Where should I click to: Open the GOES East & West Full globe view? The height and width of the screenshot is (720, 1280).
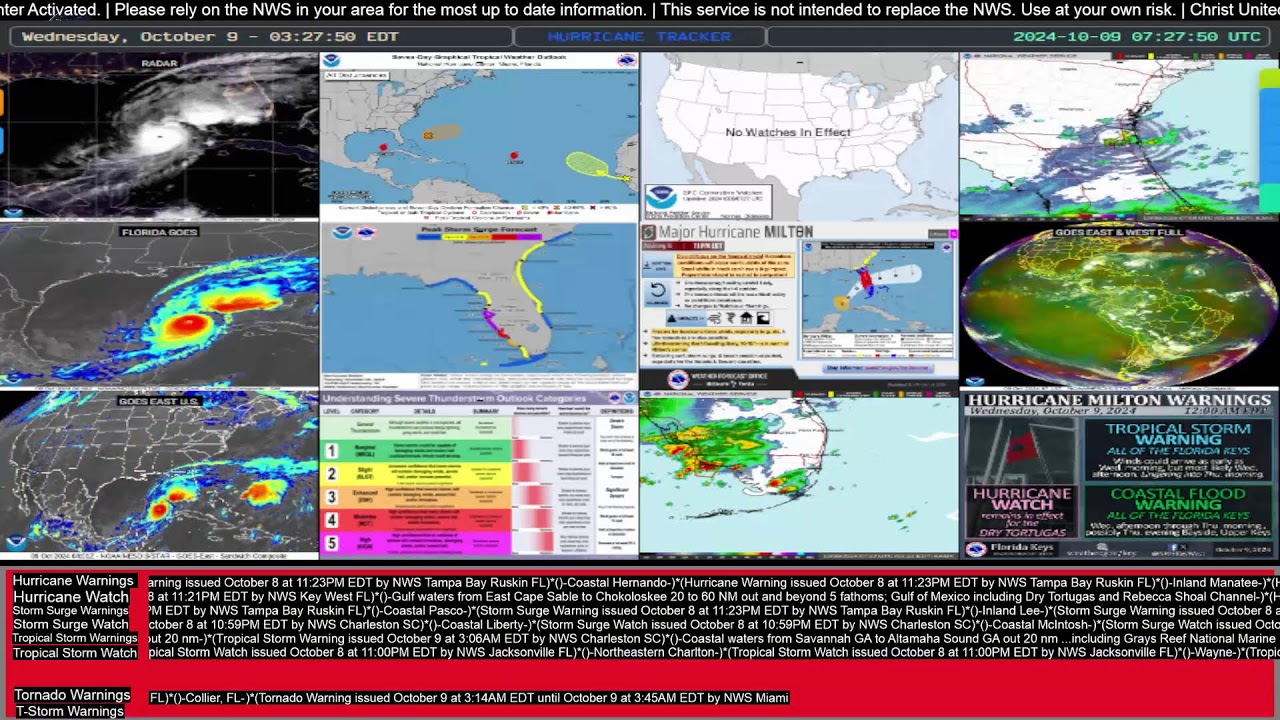coord(1119,305)
